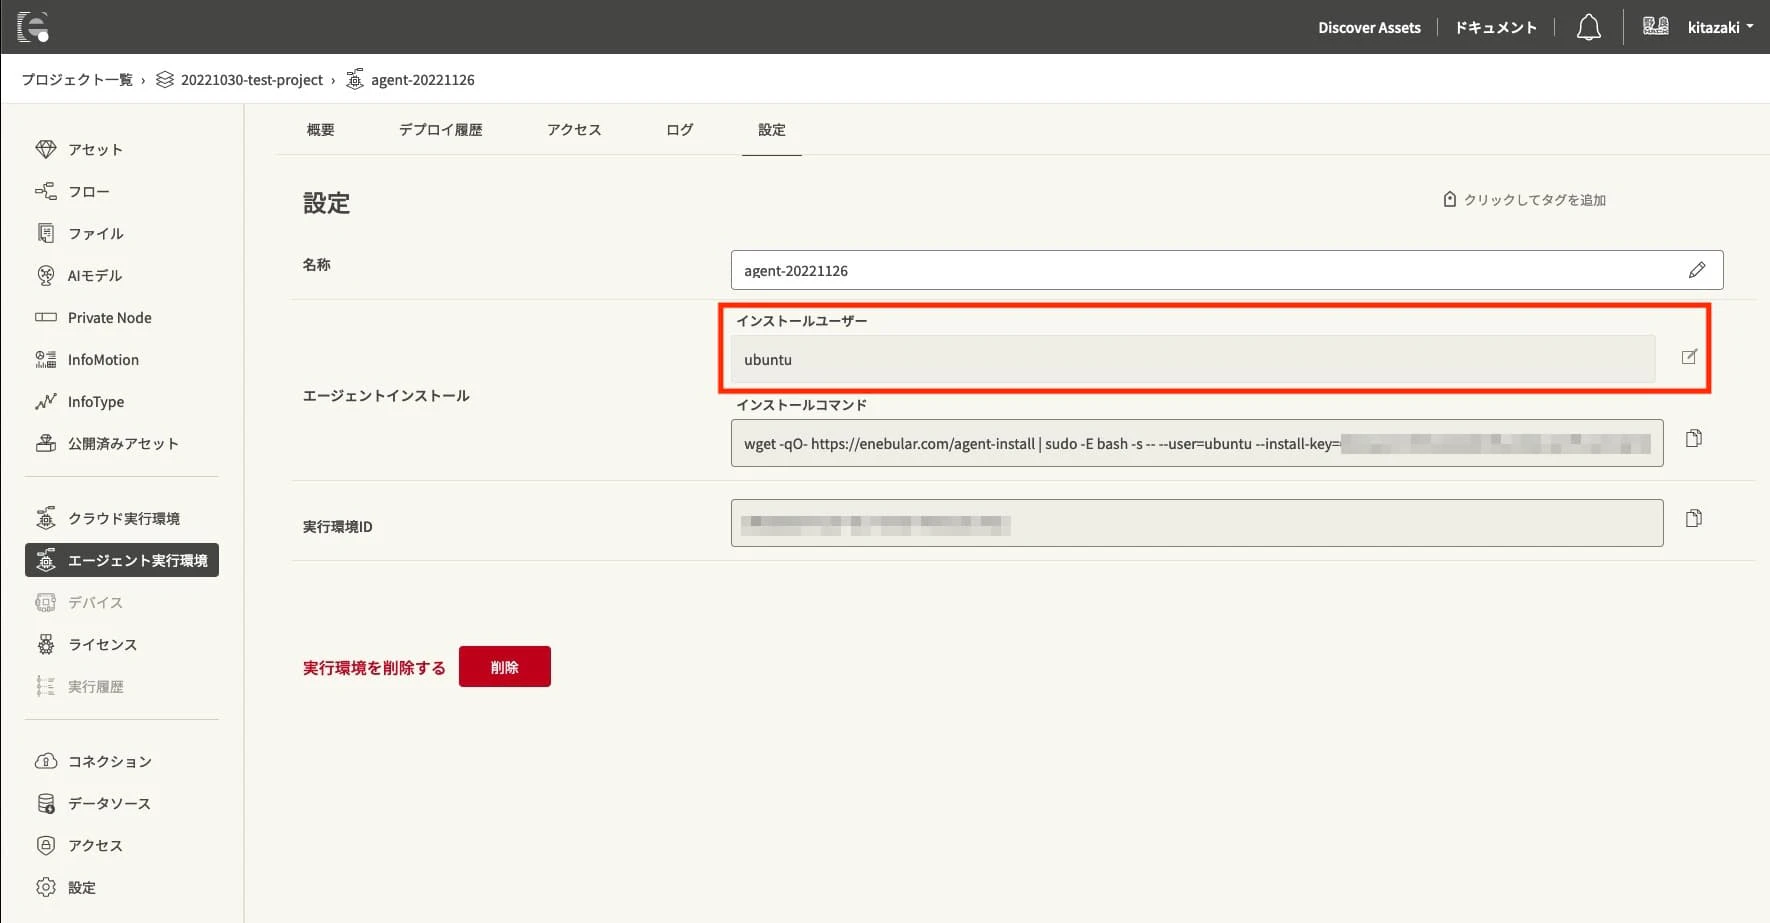Click the wget install command field

(1197, 443)
